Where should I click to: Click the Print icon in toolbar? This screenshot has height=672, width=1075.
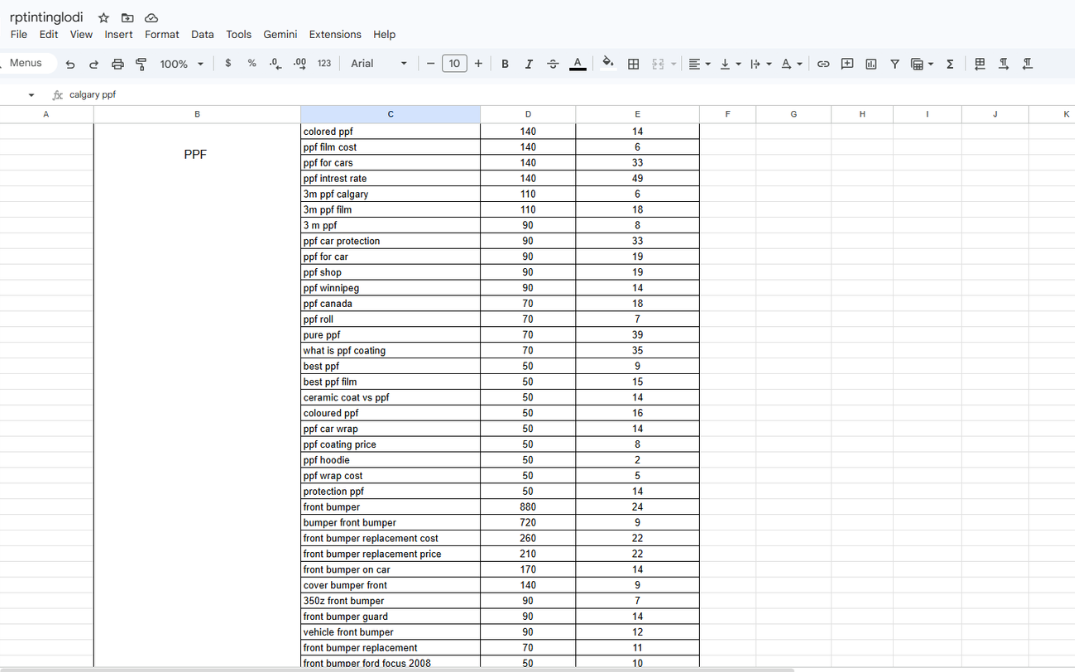[117, 64]
